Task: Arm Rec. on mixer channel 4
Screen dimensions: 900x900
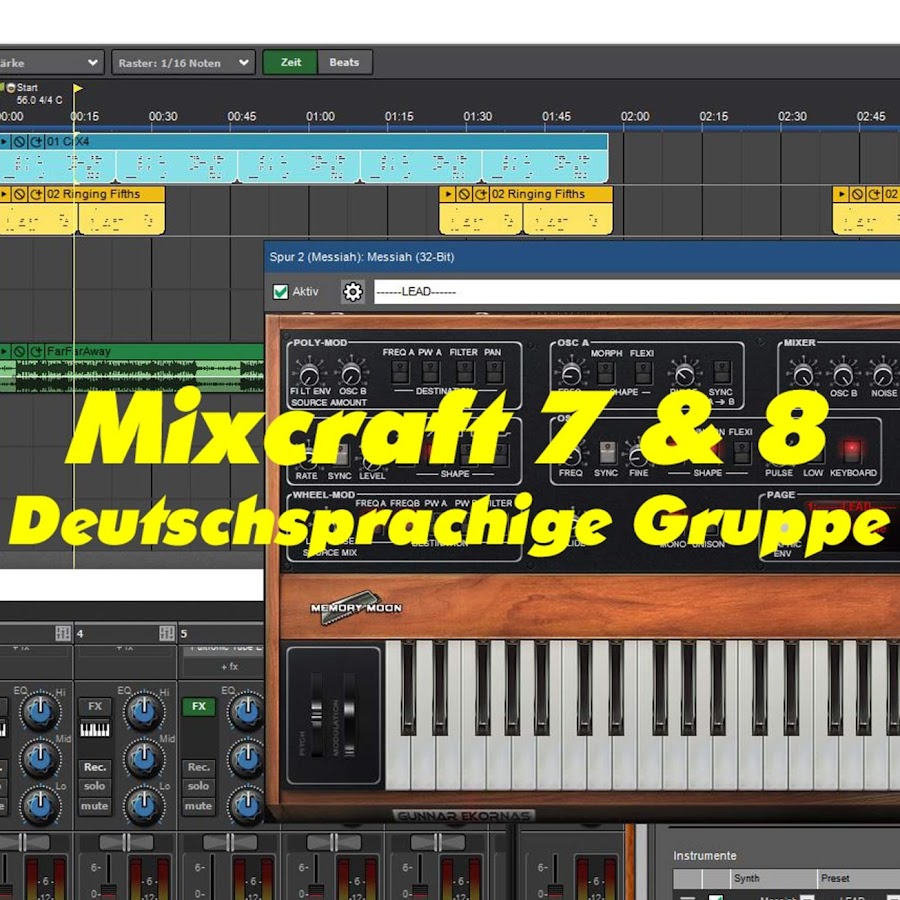Action: [95, 767]
